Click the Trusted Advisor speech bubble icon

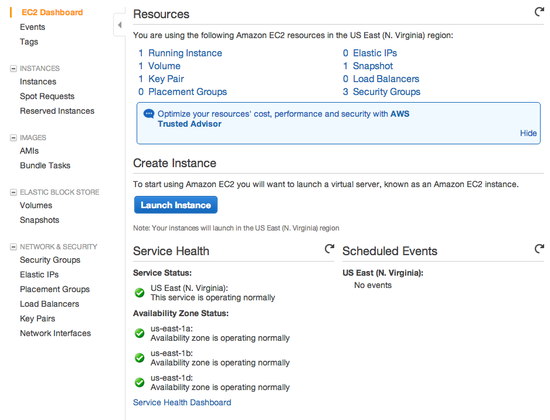tap(149, 114)
